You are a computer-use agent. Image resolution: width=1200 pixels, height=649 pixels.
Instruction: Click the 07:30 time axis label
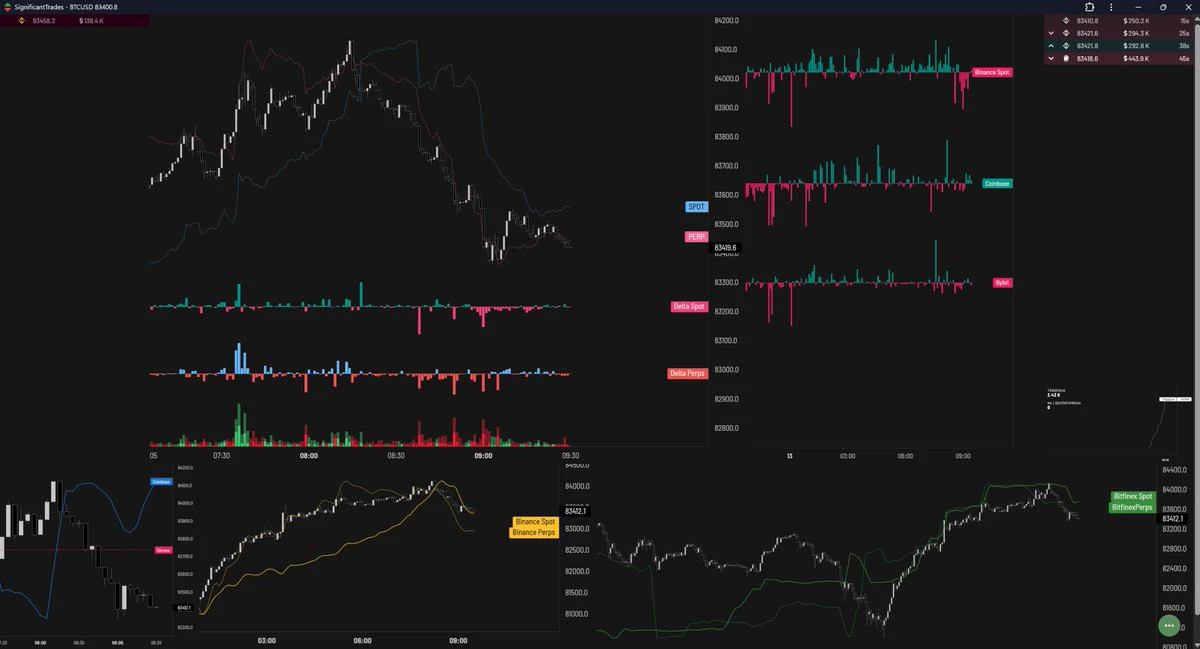(222, 455)
